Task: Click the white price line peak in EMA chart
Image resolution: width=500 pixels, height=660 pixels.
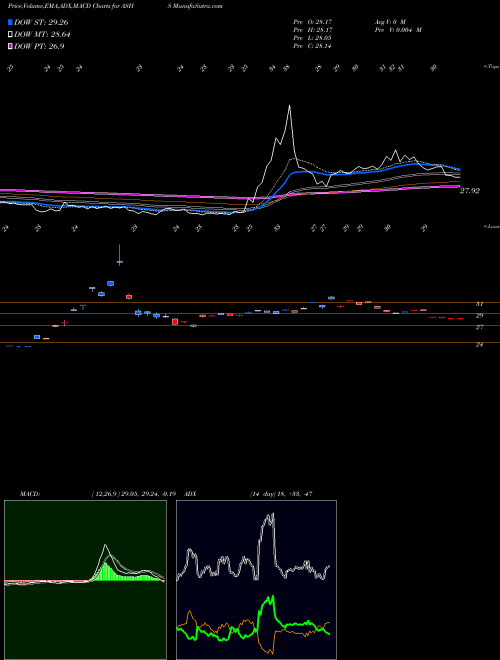Action: (290, 106)
